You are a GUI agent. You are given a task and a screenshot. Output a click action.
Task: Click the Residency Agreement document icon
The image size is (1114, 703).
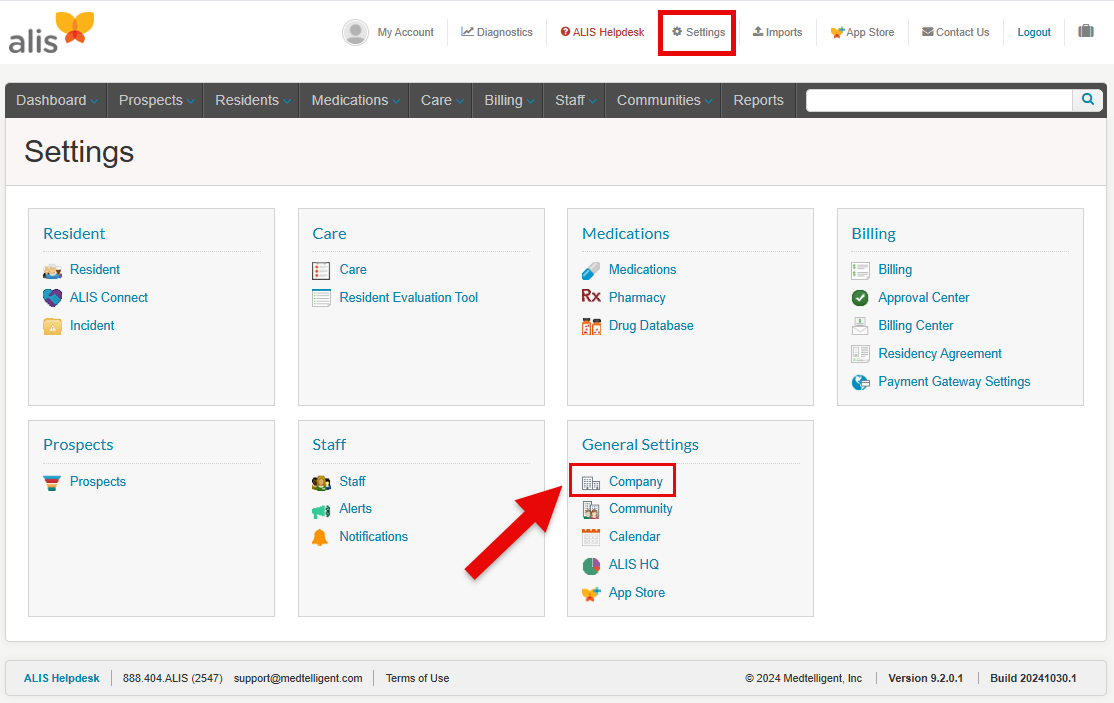(860, 354)
